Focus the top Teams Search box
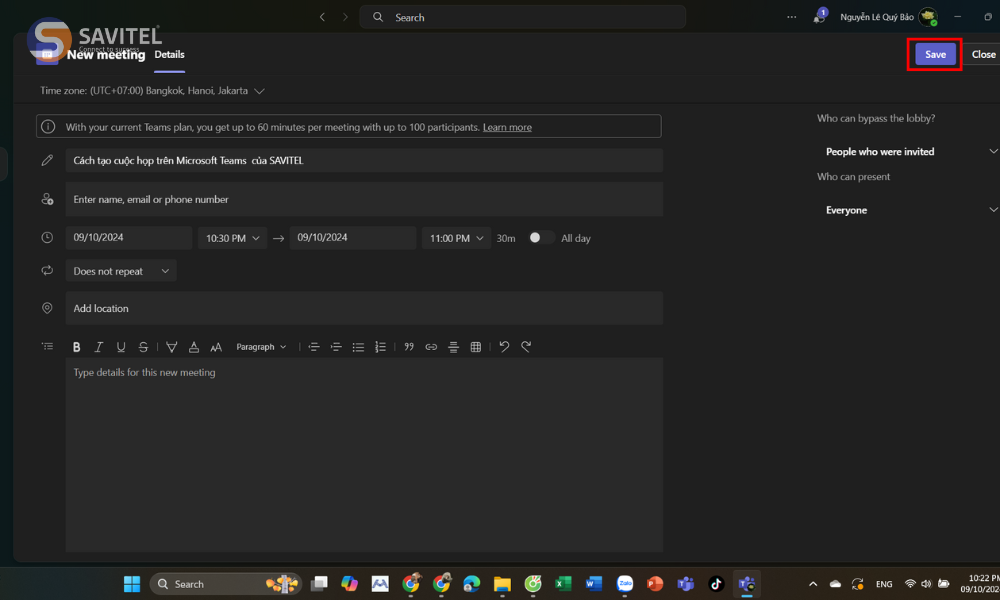This screenshot has width=1000, height=600. [523, 17]
